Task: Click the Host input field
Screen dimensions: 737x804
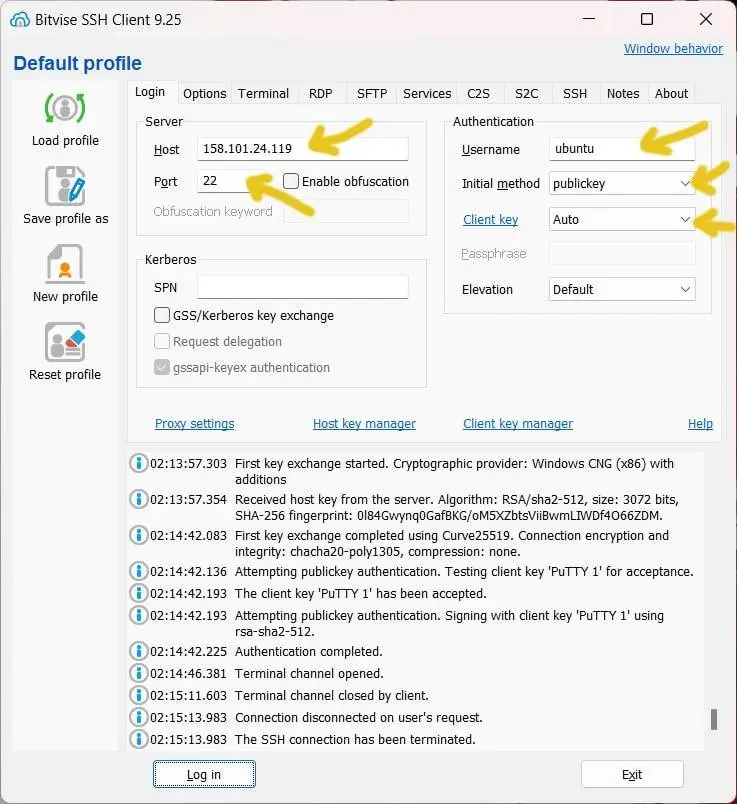Action: [x=303, y=149]
